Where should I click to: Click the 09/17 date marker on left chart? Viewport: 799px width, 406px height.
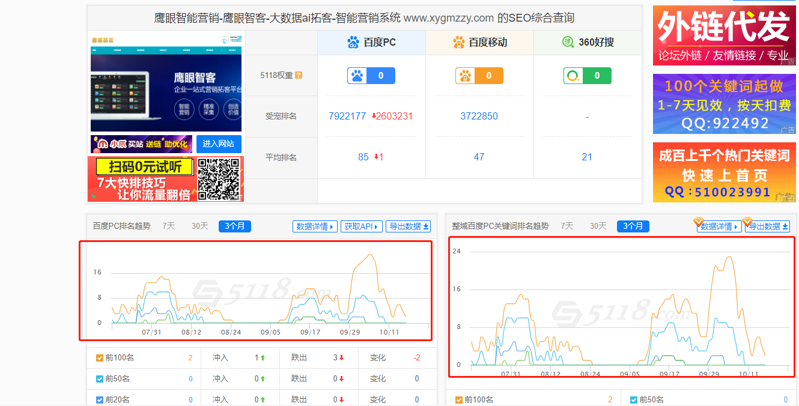(309, 332)
